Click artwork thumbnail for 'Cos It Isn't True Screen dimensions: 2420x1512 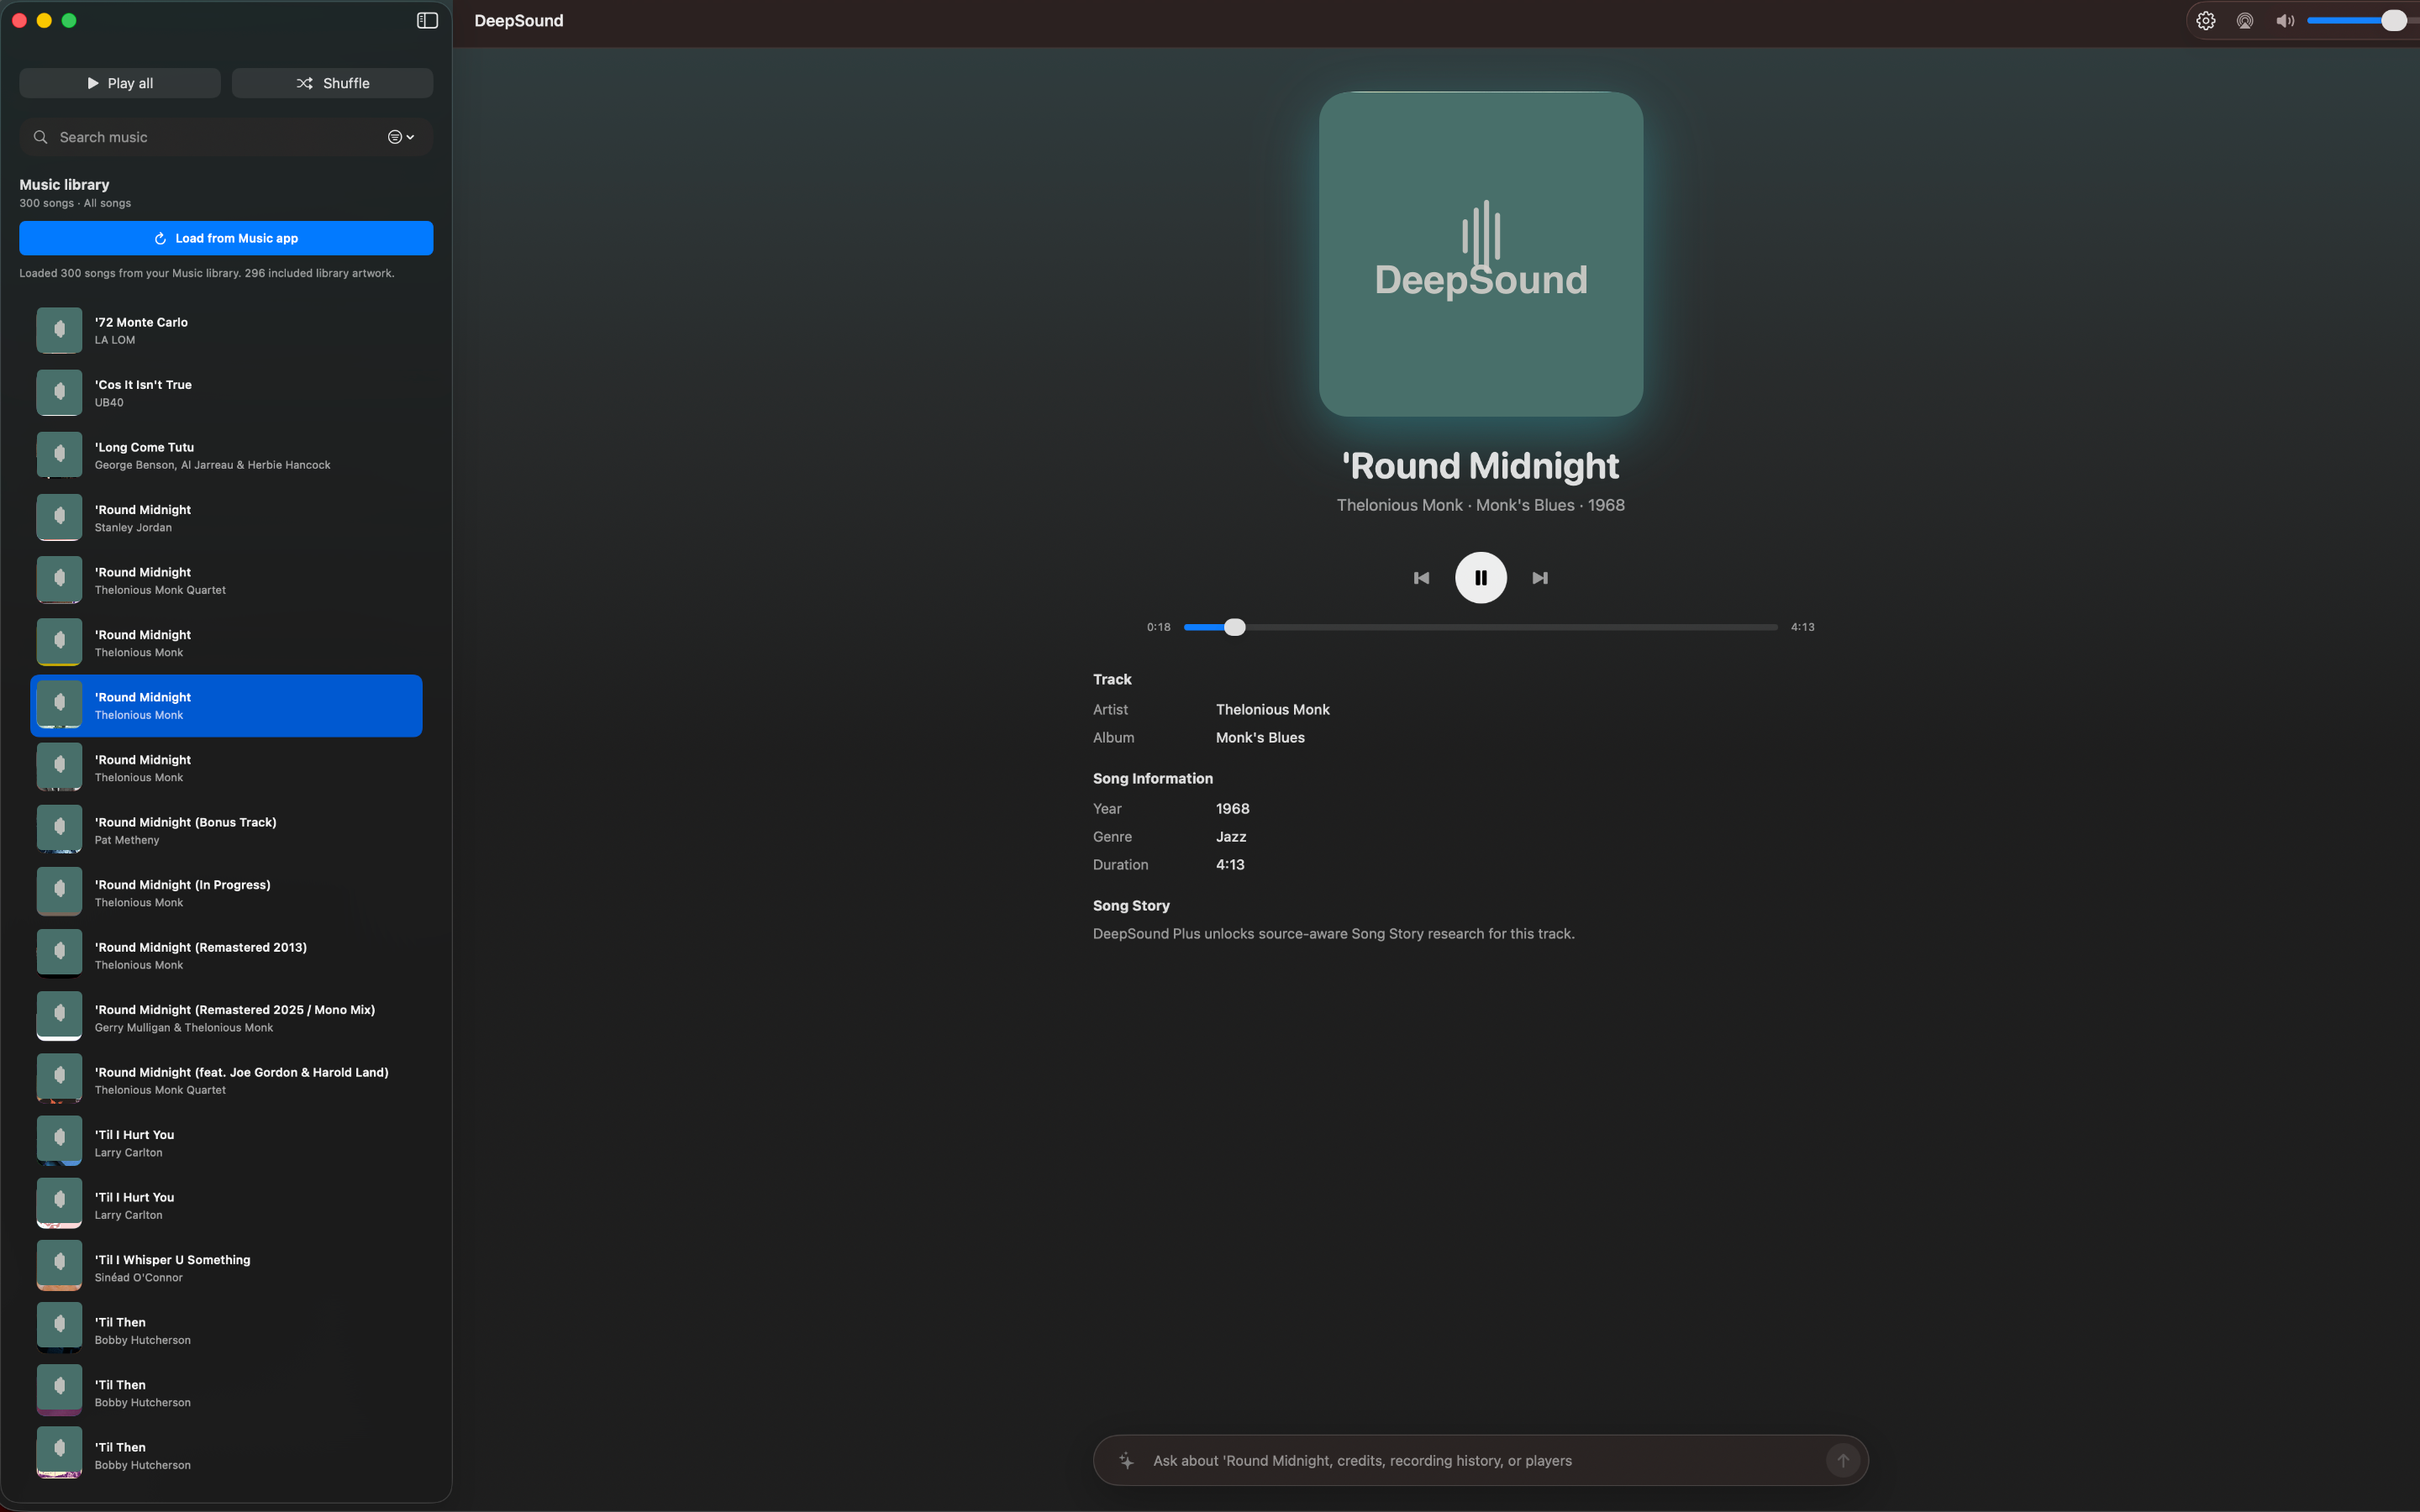pyautogui.click(x=59, y=393)
